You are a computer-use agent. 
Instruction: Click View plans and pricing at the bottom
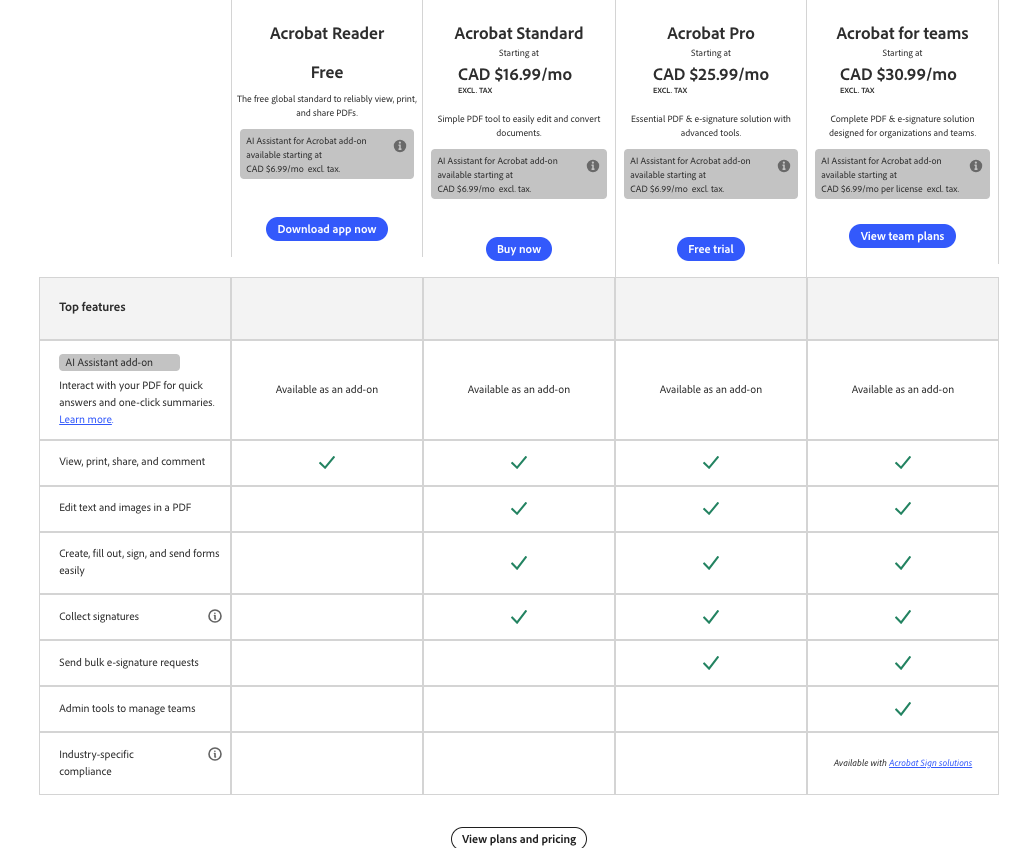[518, 838]
